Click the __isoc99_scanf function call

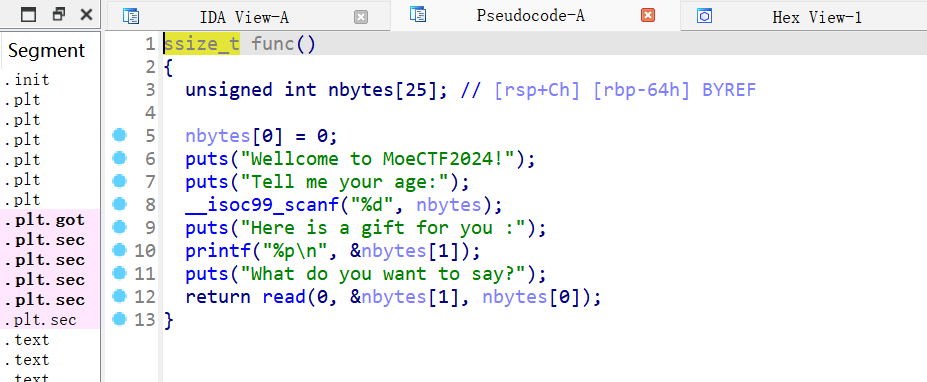coord(261,205)
